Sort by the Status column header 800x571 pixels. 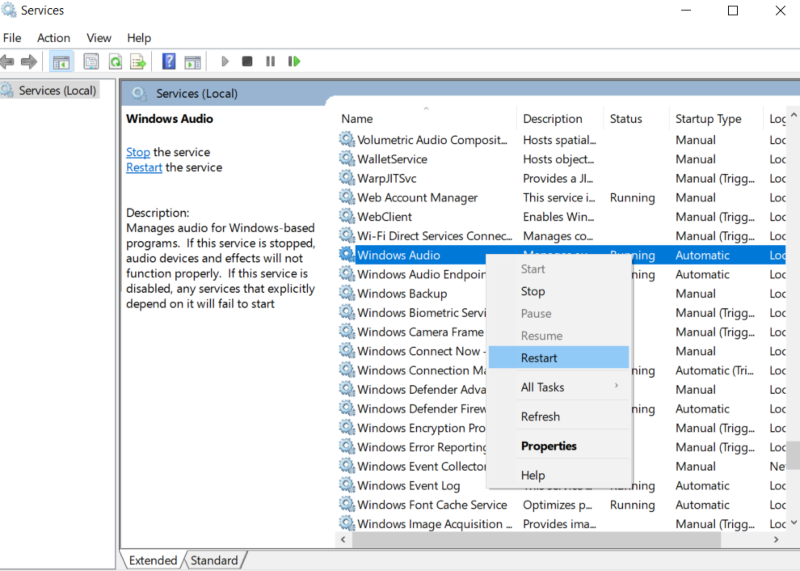pyautogui.click(x=636, y=118)
